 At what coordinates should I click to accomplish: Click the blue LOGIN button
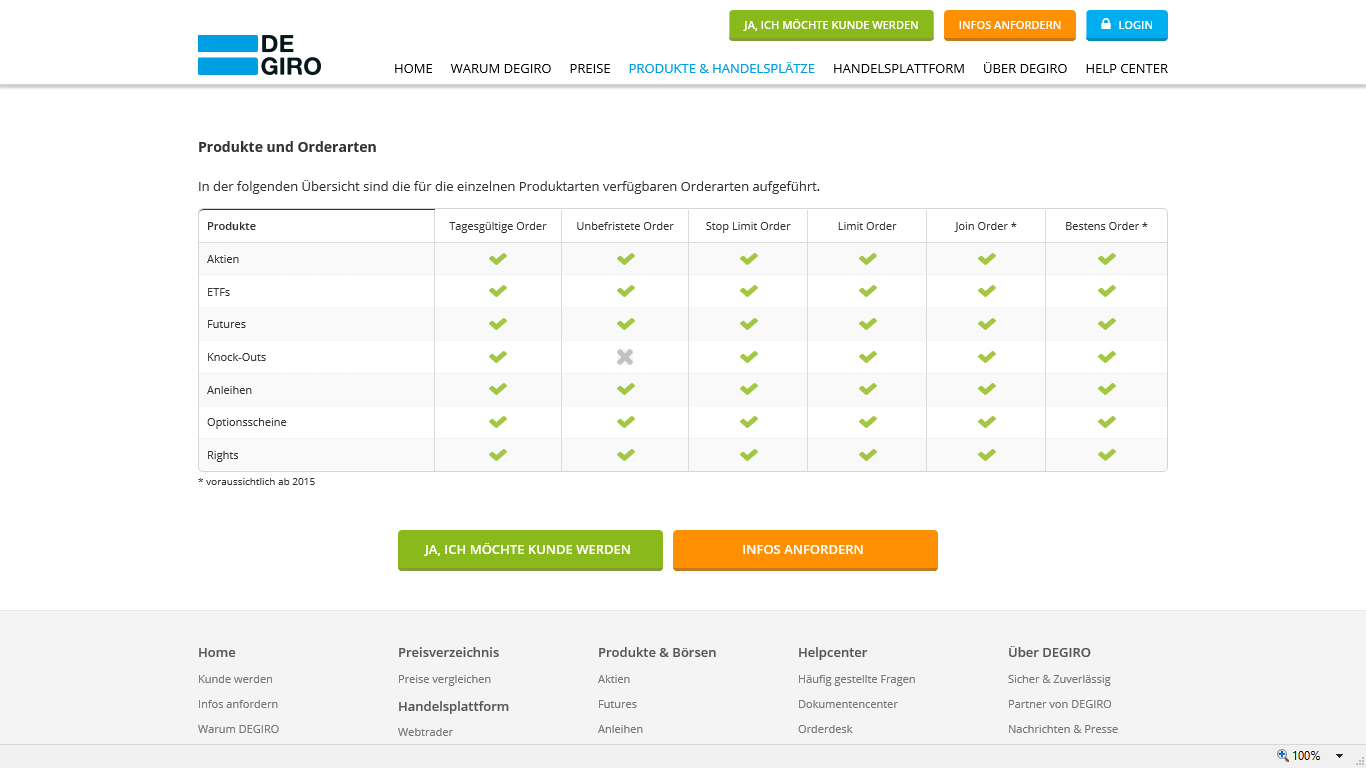[x=1127, y=25]
